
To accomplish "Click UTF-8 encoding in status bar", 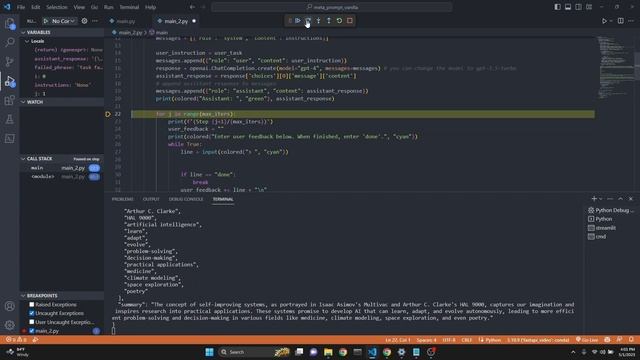I will coord(449,340).
